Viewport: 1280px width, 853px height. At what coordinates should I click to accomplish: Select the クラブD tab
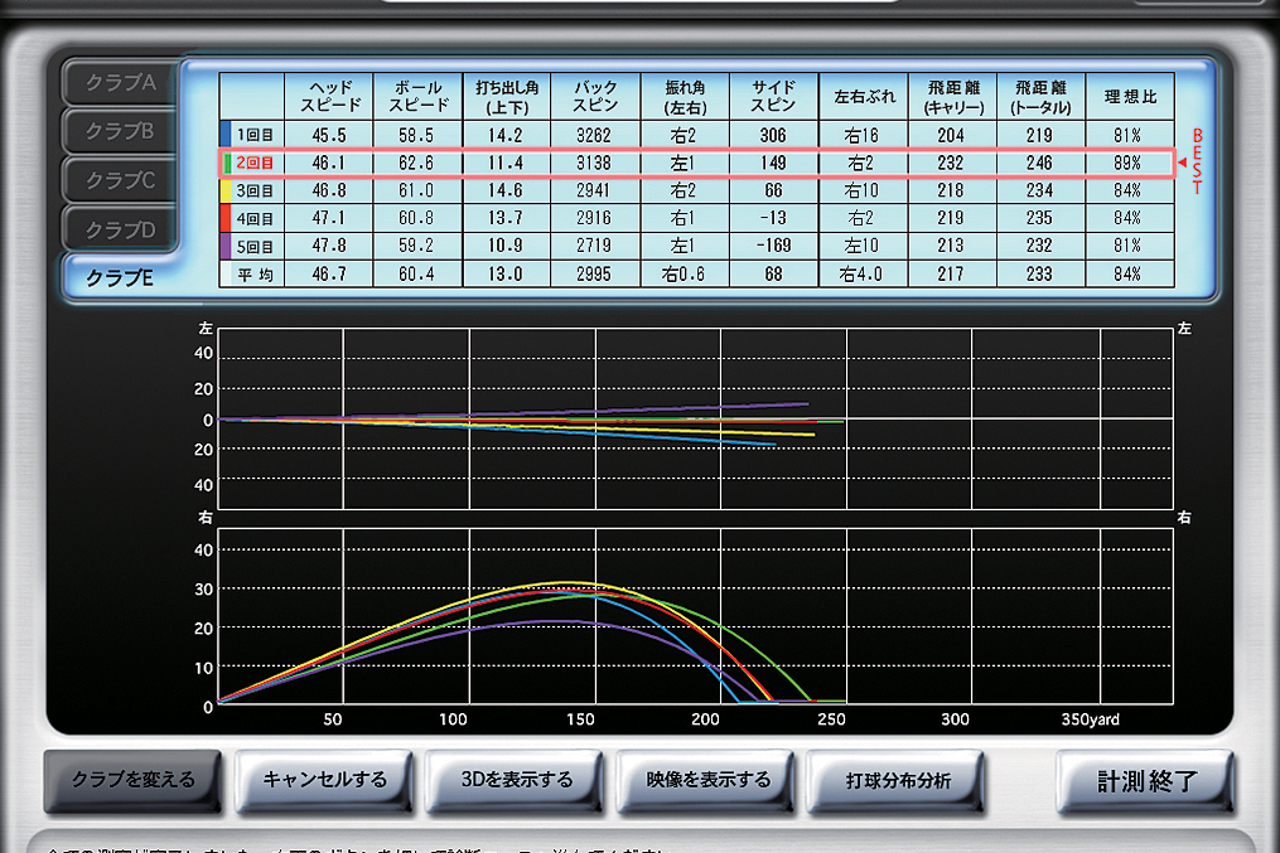tap(119, 229)
